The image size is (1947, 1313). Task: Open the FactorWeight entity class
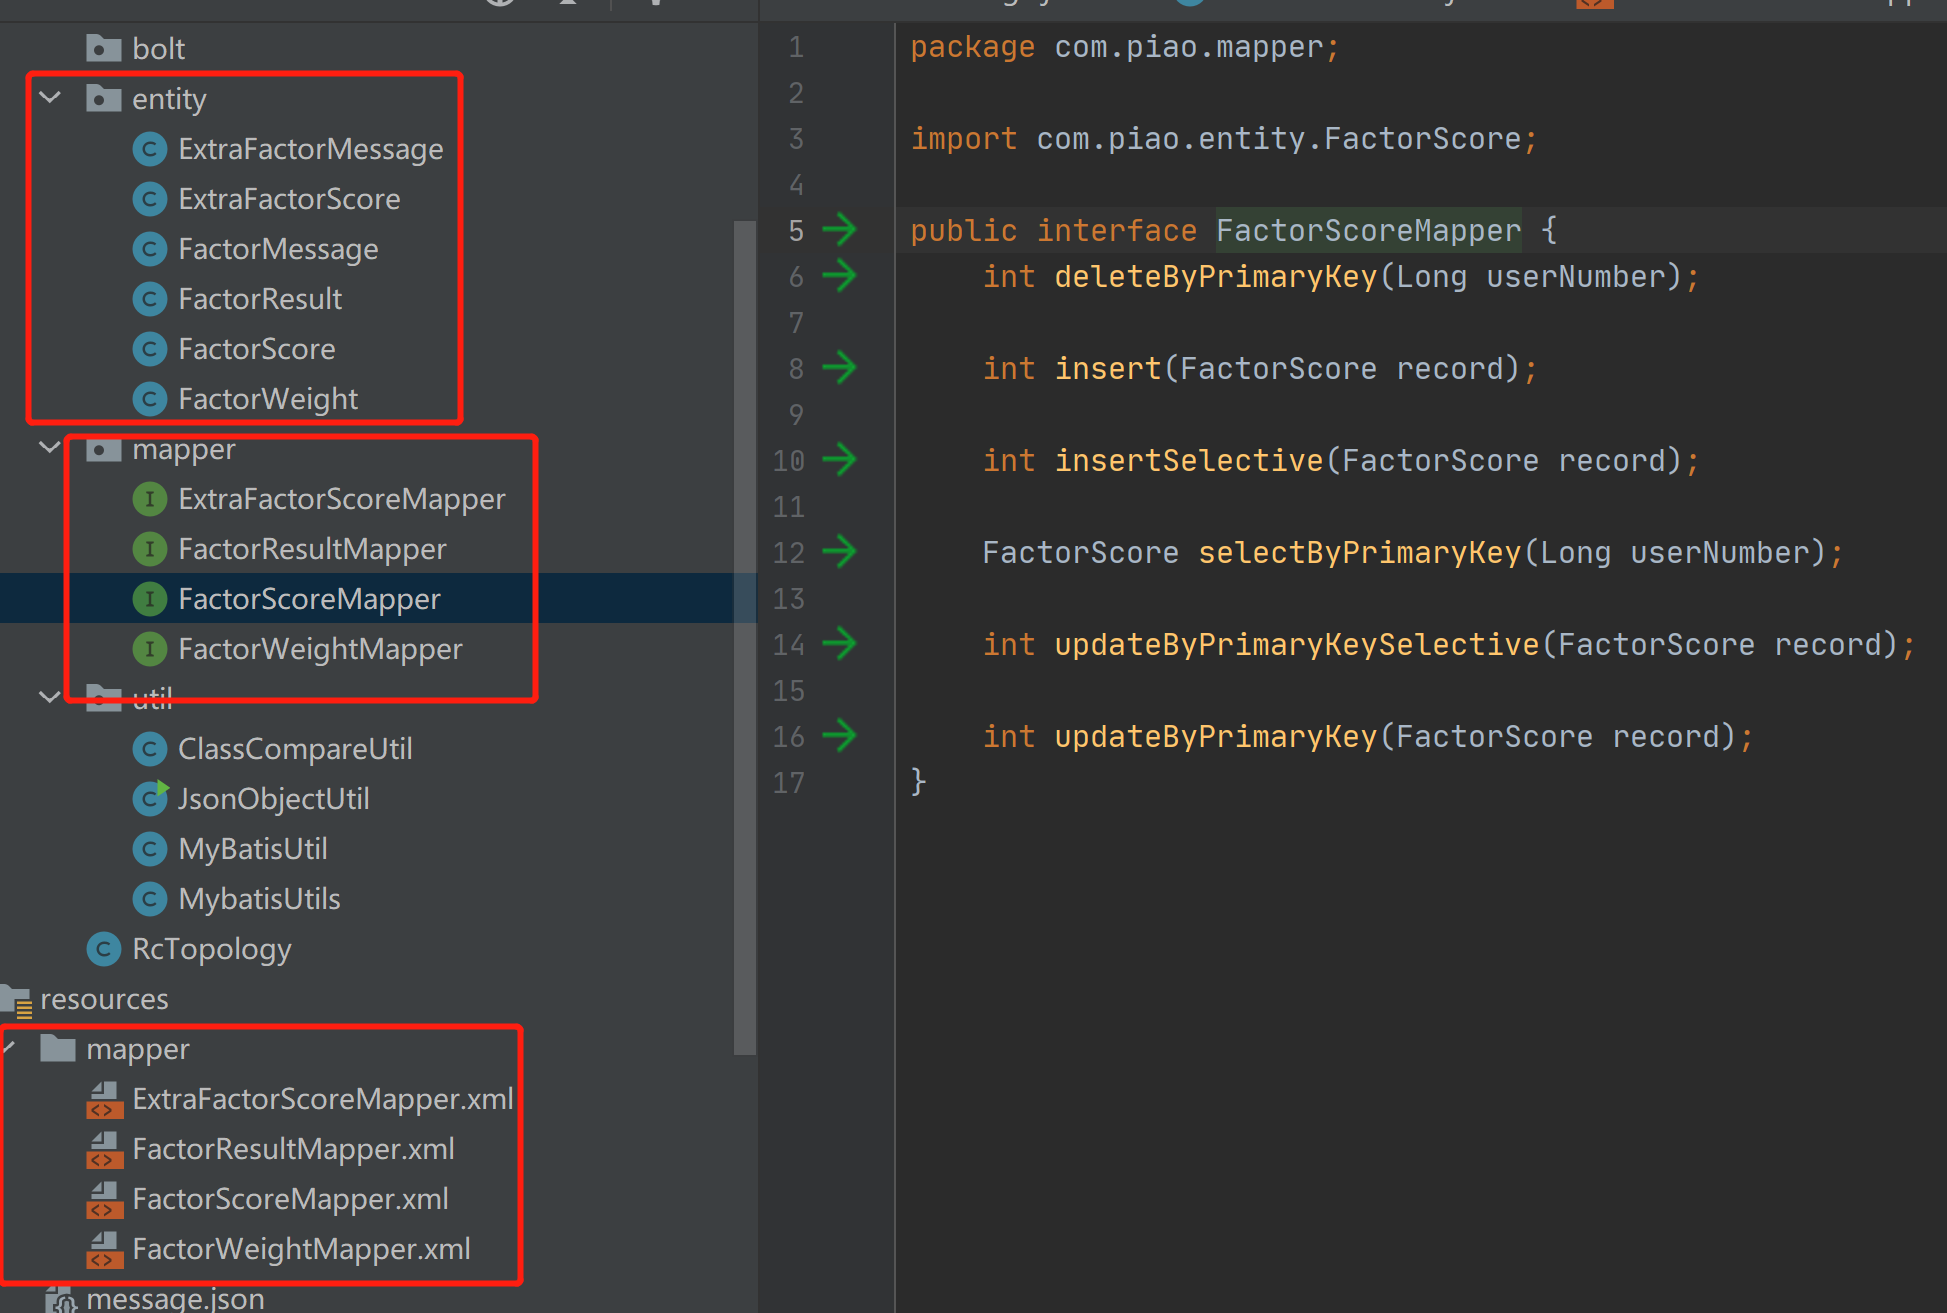coord(267,399)
